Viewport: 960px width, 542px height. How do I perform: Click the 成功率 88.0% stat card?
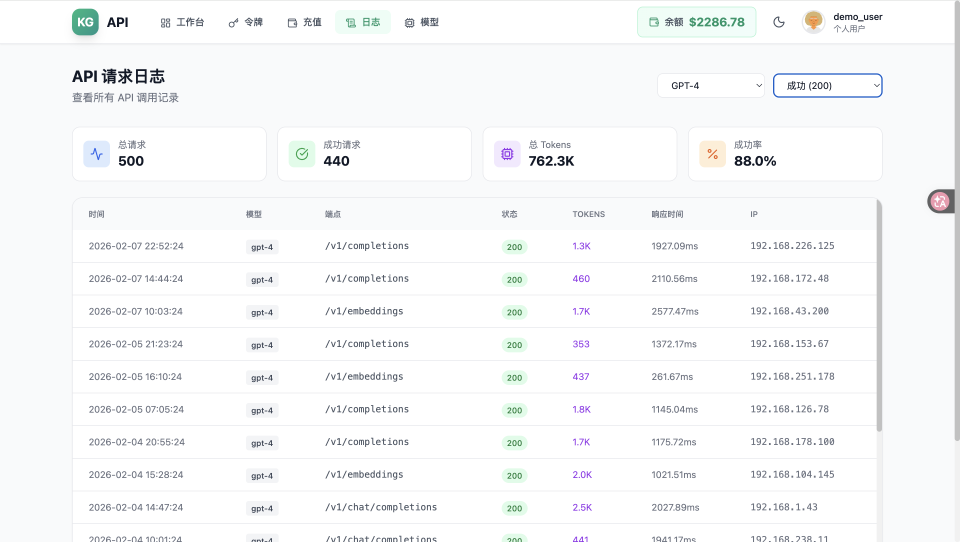(x=785, y=154)
